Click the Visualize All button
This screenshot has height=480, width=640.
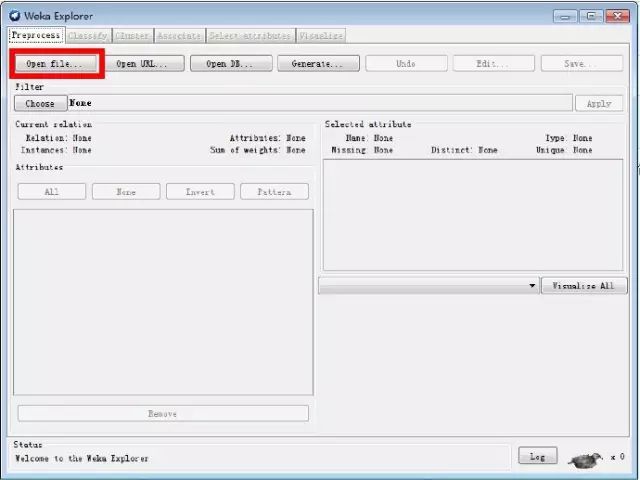coord(584,286)
